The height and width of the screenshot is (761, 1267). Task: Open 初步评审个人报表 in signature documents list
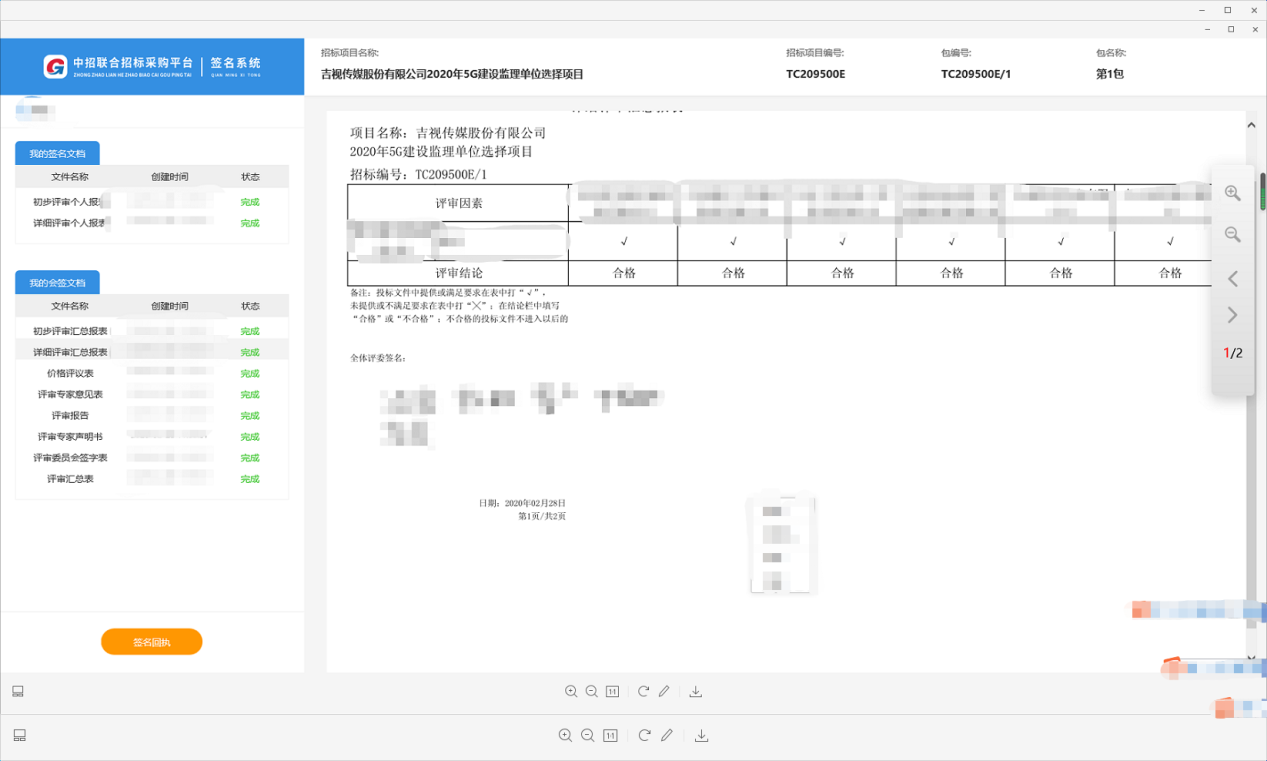[x=70, y=202]
